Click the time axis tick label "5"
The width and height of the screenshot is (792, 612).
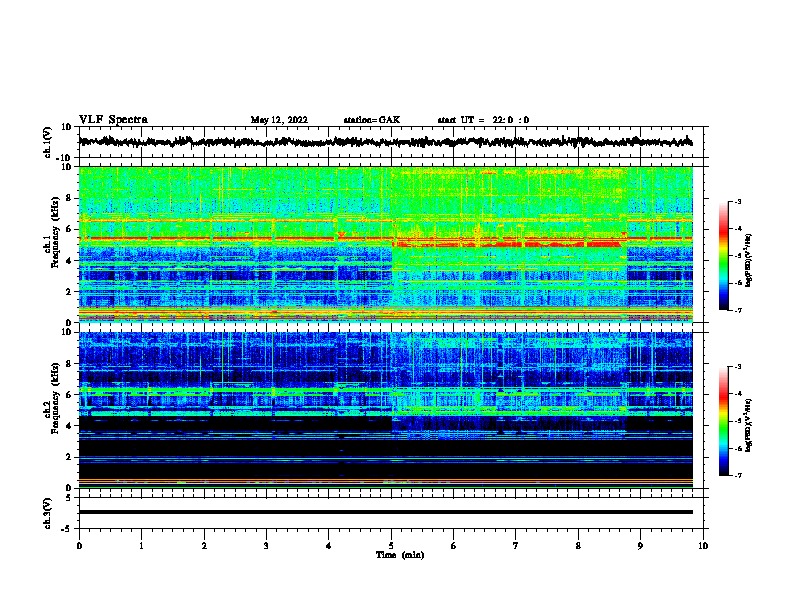pyautogui.click(x=391, y=546)
